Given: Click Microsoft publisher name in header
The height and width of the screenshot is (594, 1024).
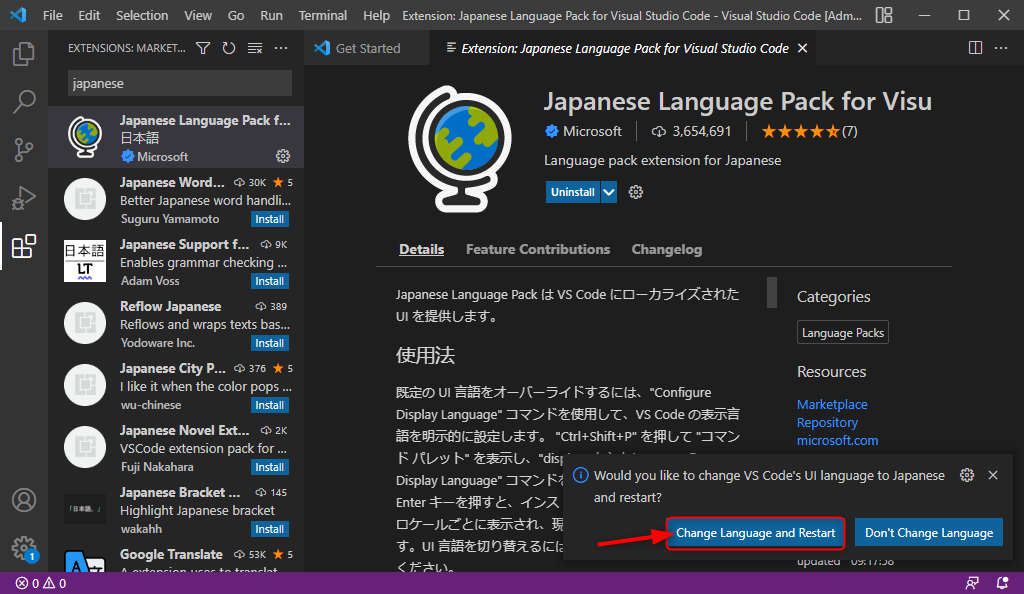Looking at the screenshot, I should 592,131.
